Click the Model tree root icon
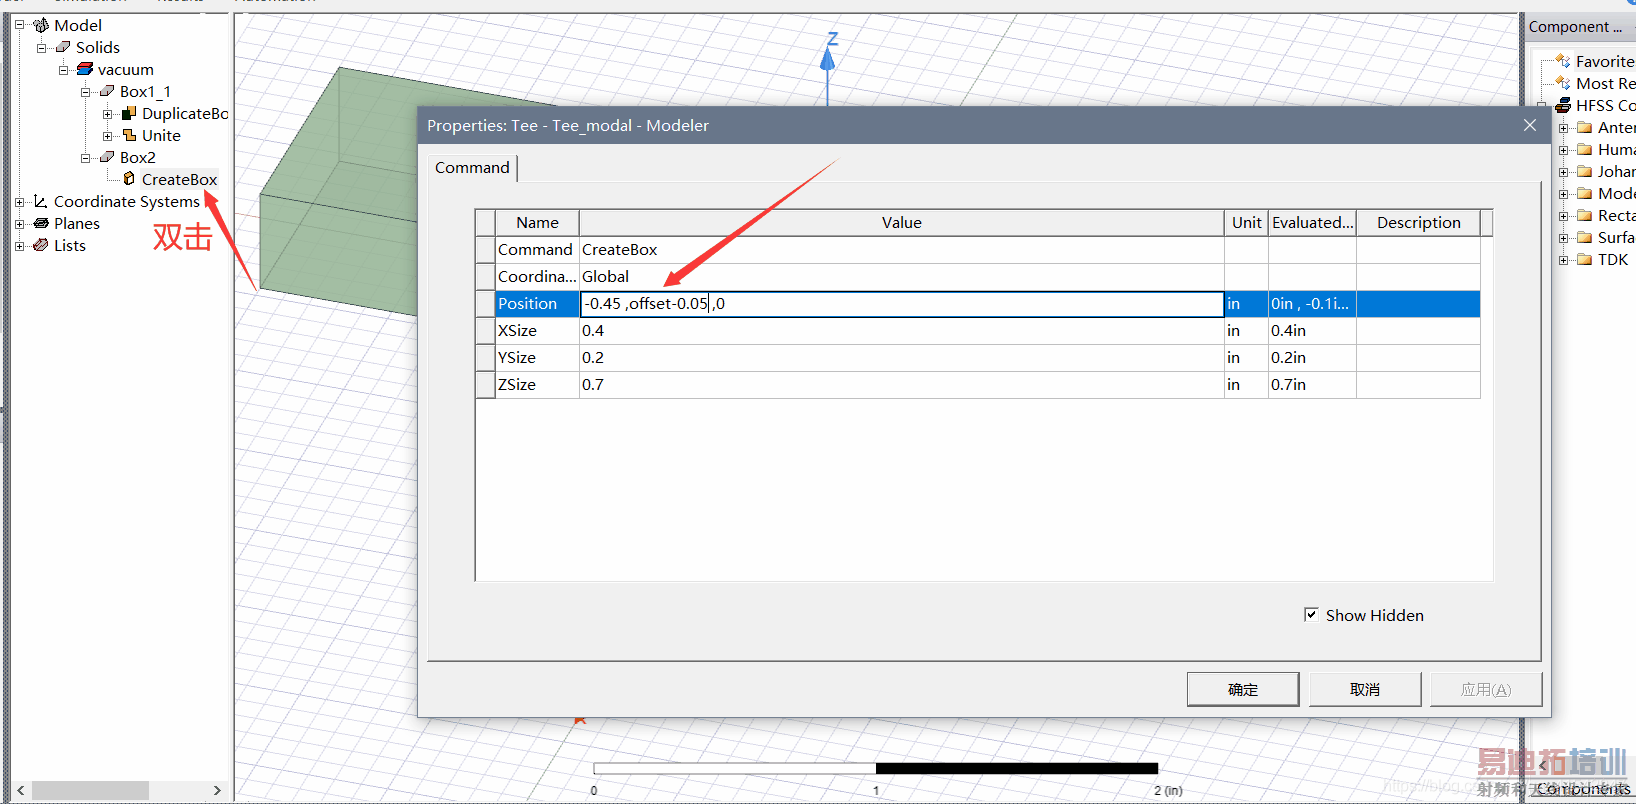 click(41, 25)
